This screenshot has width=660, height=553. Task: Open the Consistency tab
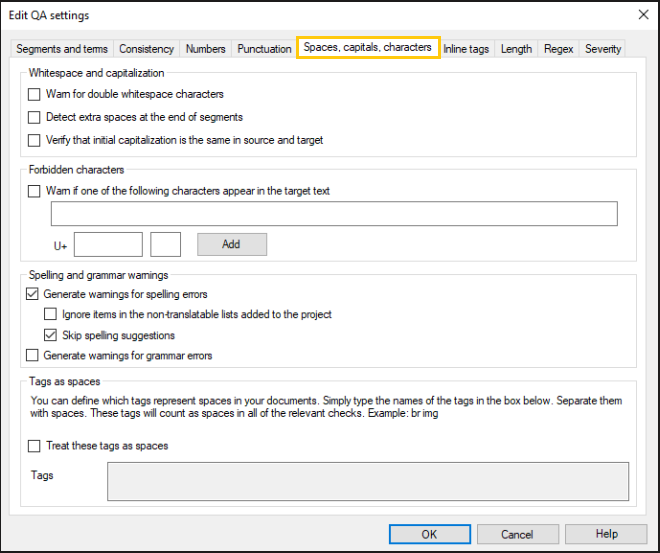(x=146, y=49)
